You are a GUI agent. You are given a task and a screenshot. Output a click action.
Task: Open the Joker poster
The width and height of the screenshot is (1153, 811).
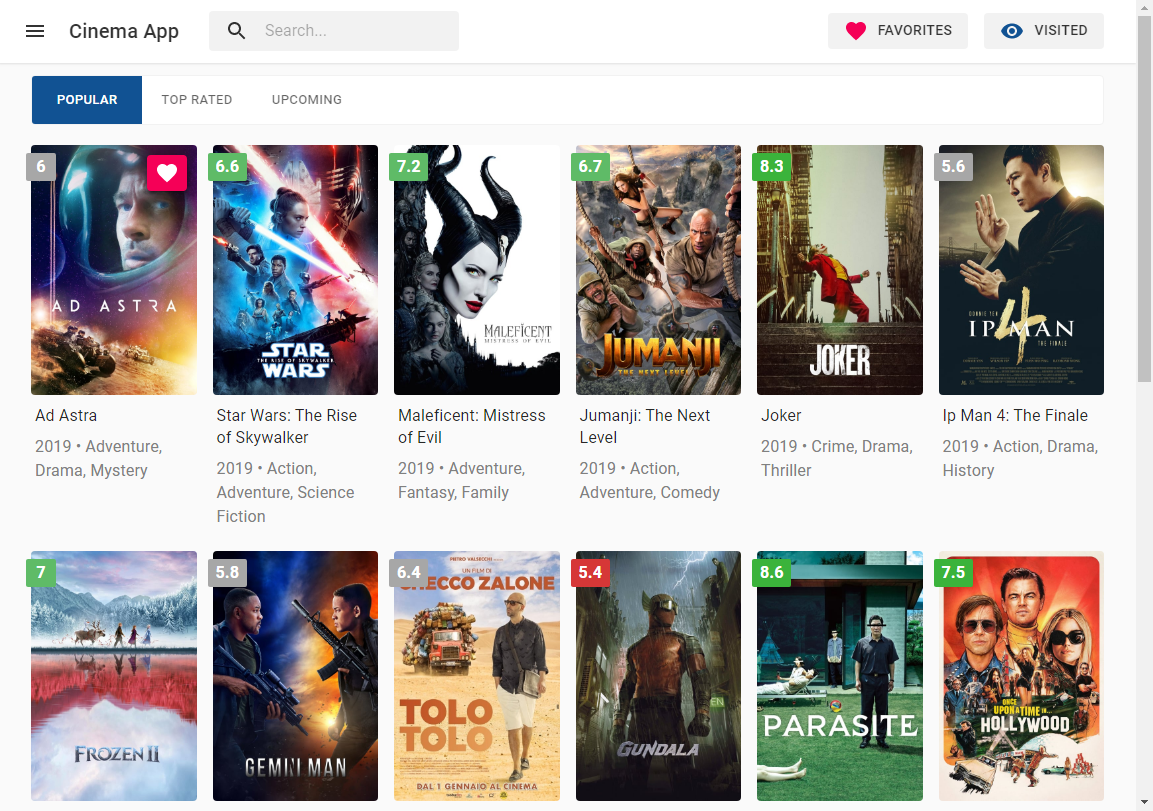click(840, 270)
